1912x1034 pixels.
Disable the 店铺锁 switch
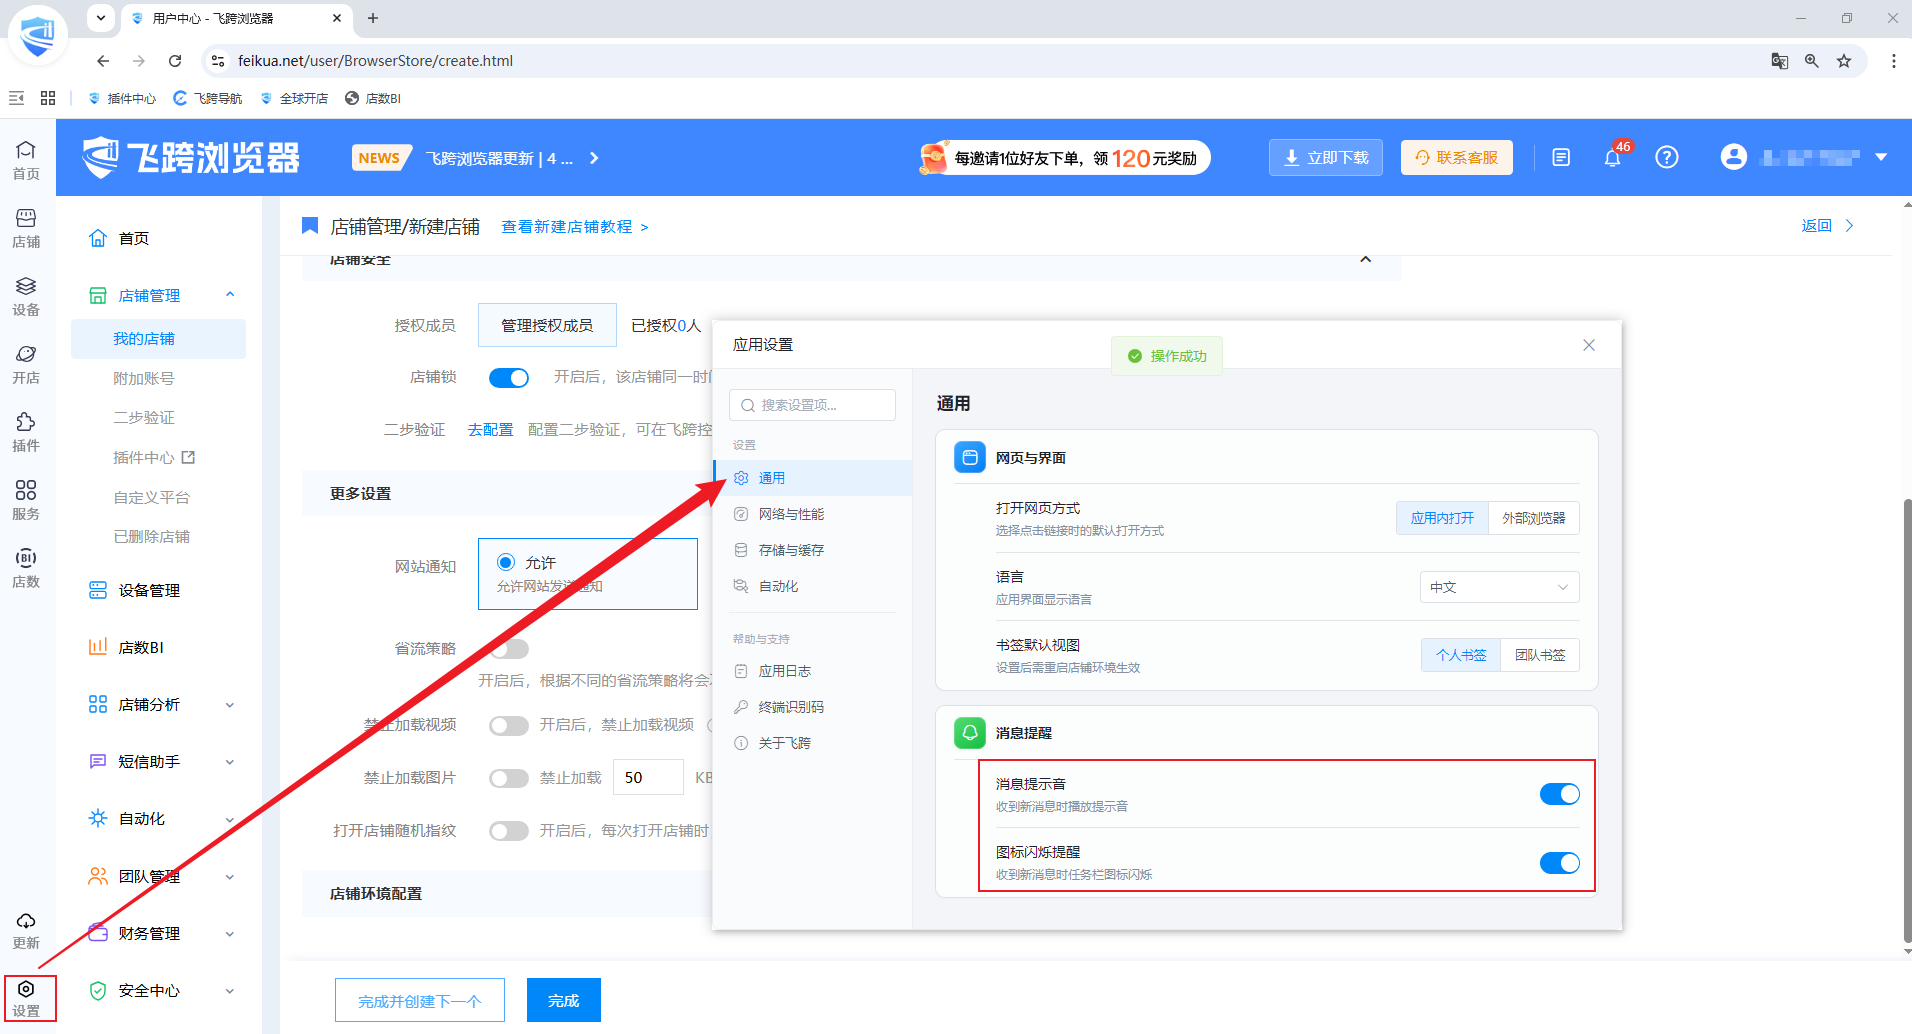click(508, 377)
